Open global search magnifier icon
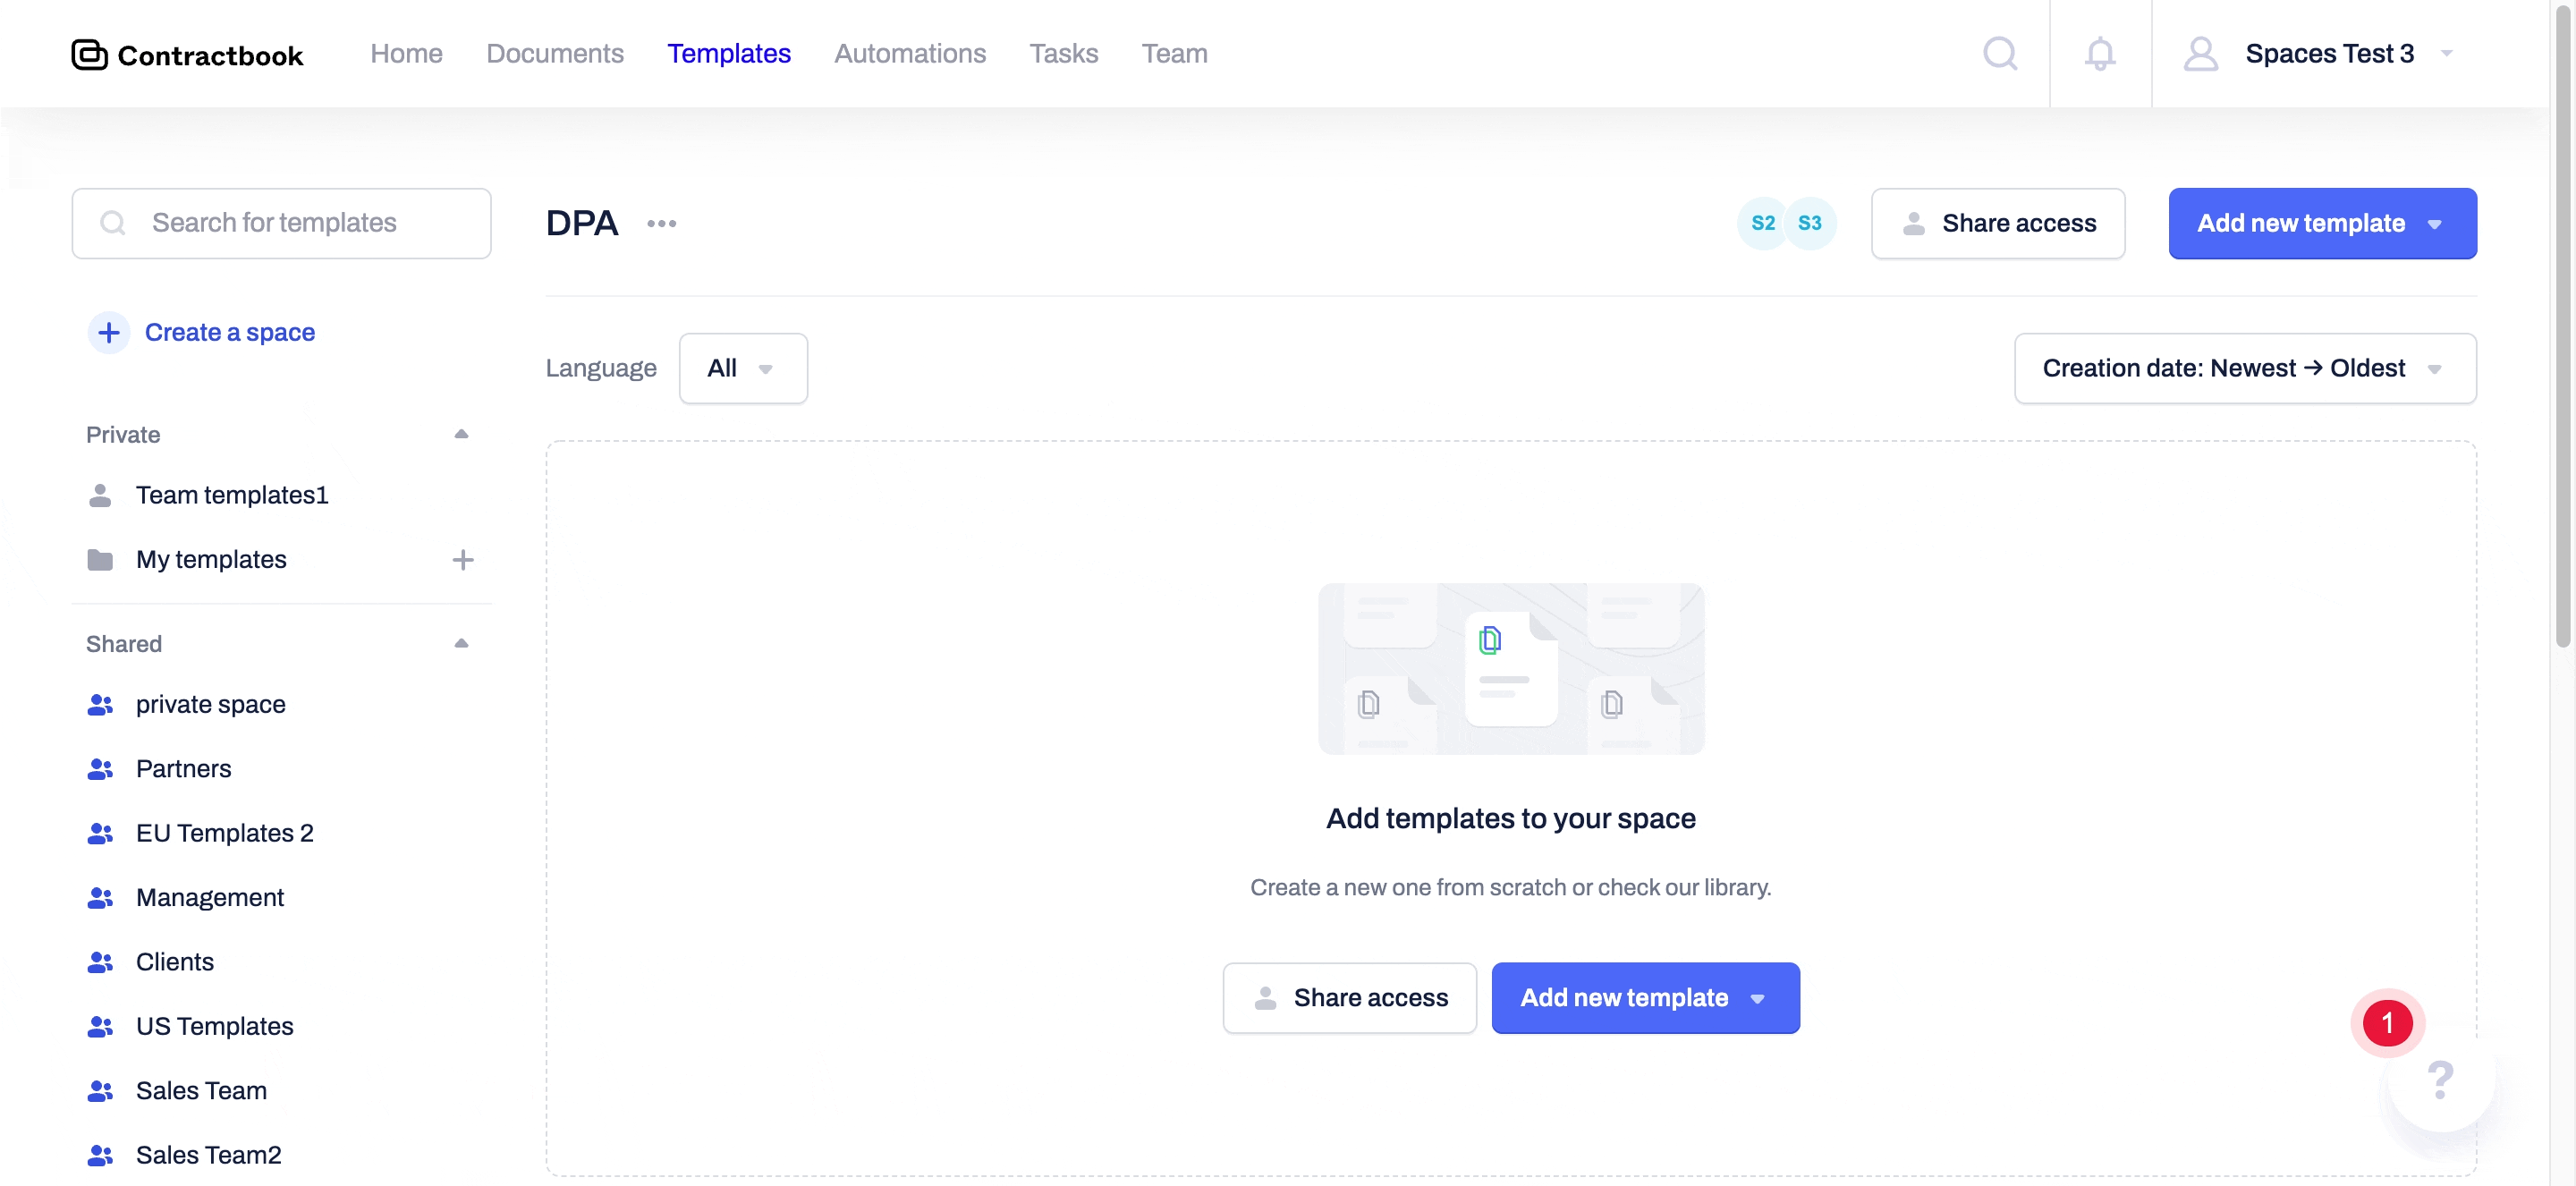The width and height of the screenshot is (2576, 1186). (x=2000, y=53)
